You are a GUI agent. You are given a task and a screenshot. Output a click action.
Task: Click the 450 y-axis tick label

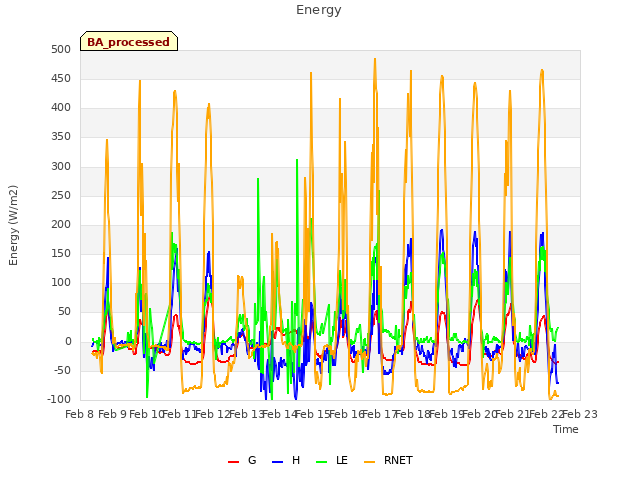coord(61,78)
